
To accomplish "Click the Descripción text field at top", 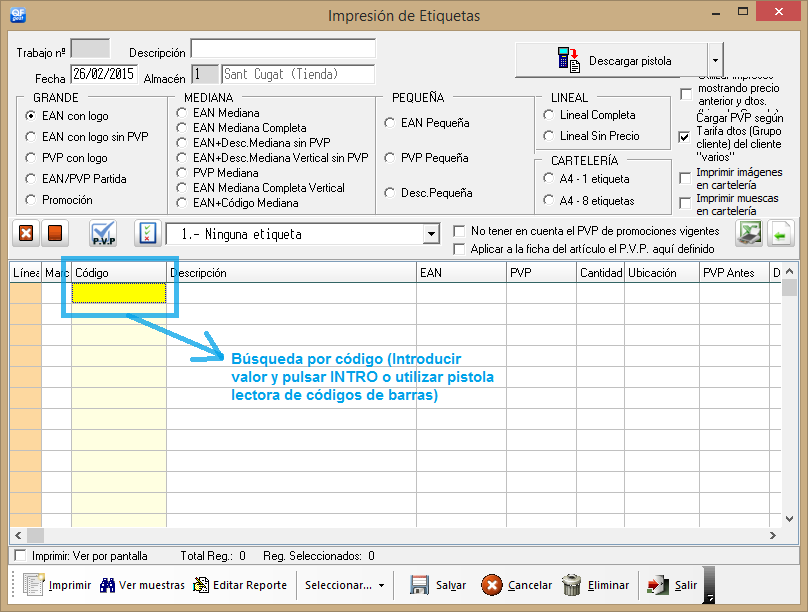I will (283, 49).
